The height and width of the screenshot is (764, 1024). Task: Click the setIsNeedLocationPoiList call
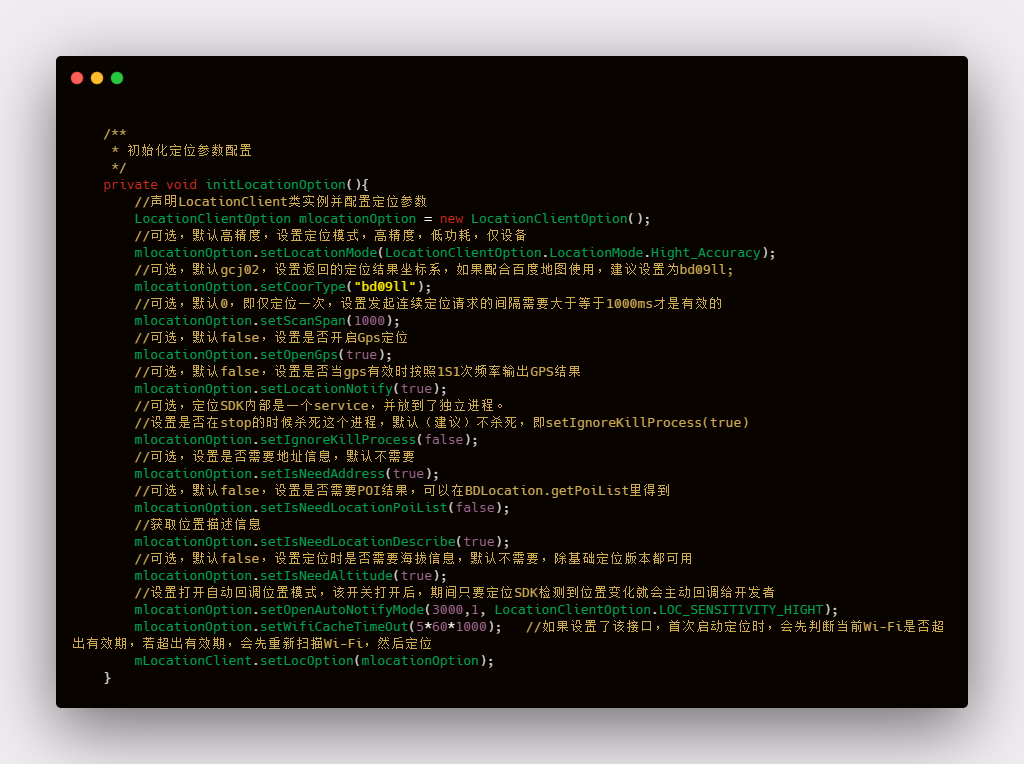coord(354,507)
